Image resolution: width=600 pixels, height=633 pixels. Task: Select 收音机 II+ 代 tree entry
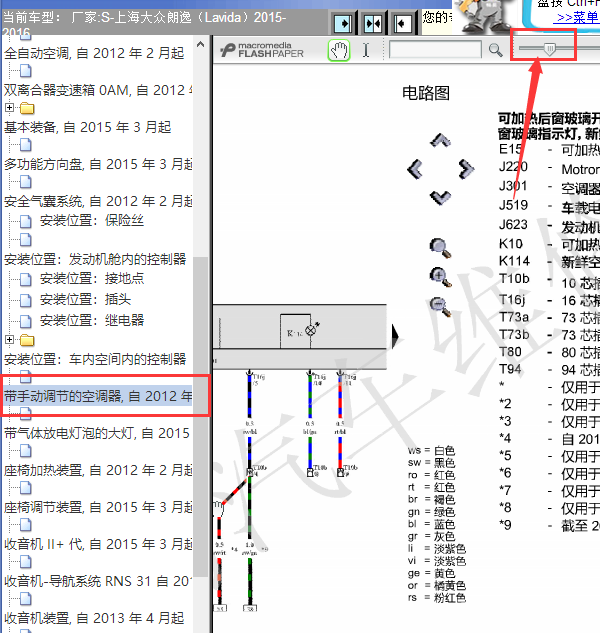point(98,544)
